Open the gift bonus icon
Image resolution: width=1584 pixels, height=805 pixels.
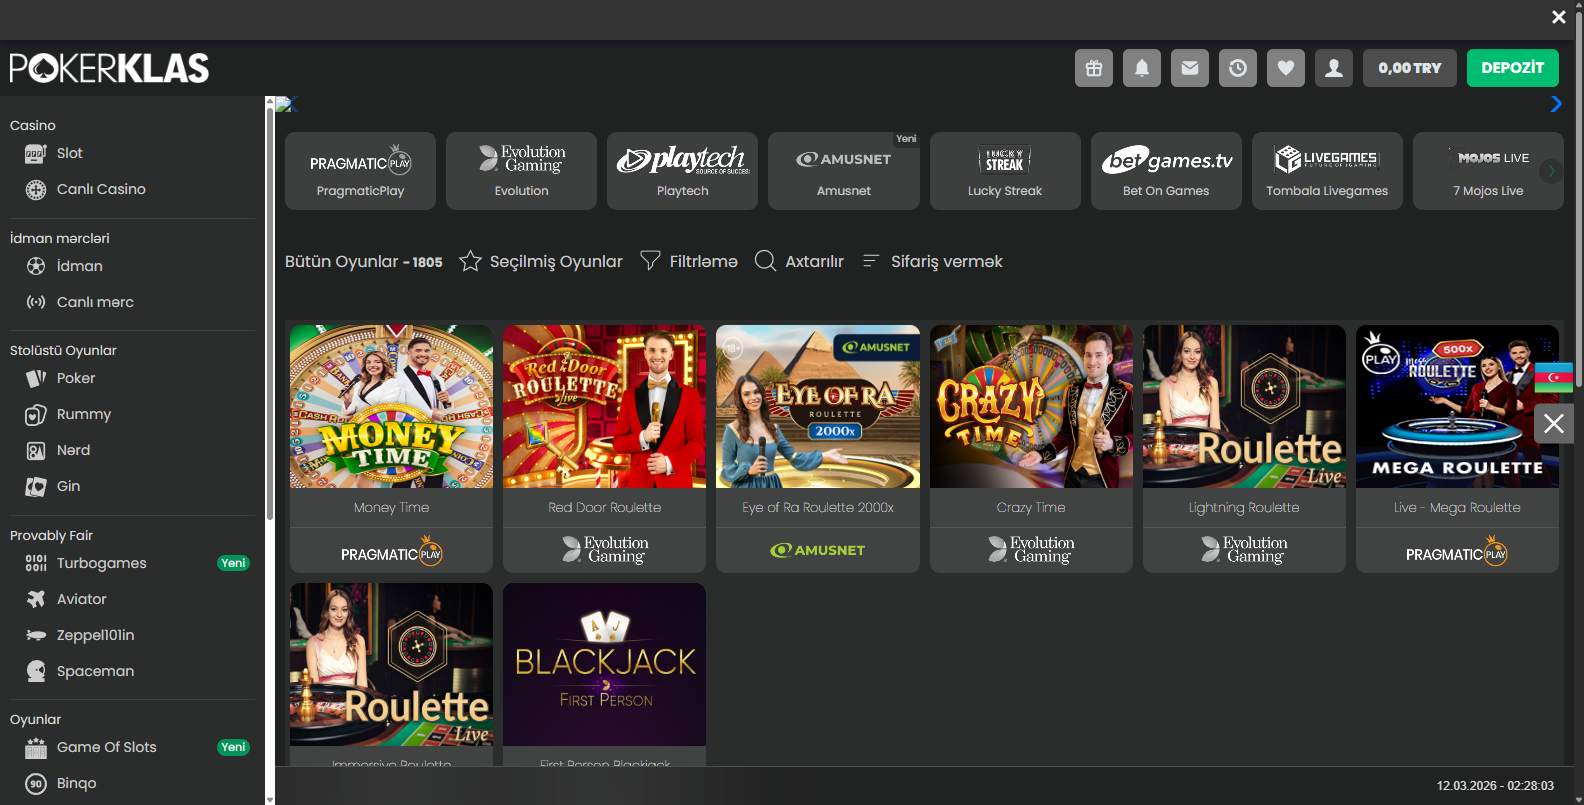[x=1094, y=68]
